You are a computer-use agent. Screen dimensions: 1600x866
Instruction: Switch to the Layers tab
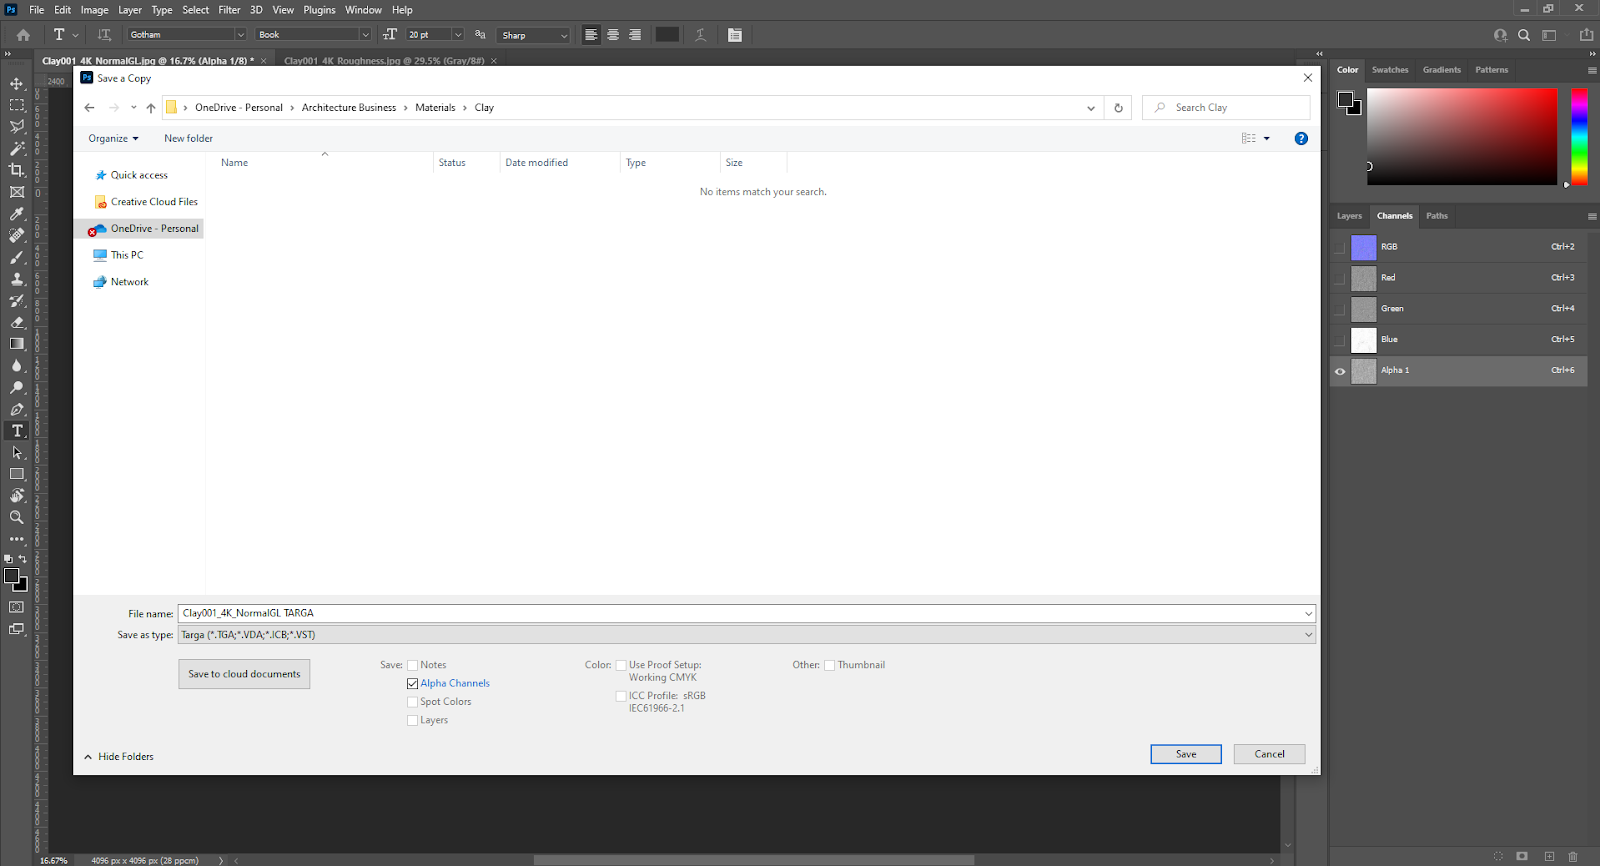point(1349,216)
